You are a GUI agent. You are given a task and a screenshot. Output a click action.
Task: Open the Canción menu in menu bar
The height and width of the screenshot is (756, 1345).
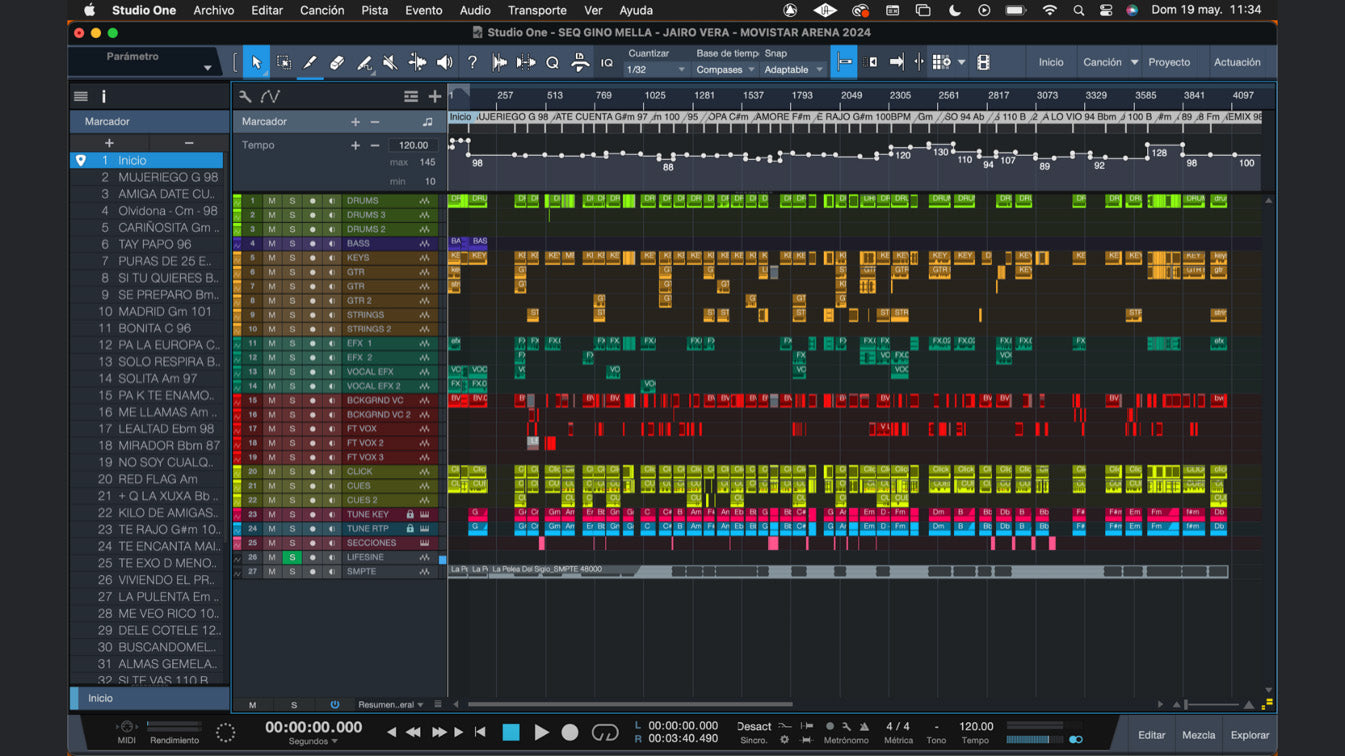[322, 10]
